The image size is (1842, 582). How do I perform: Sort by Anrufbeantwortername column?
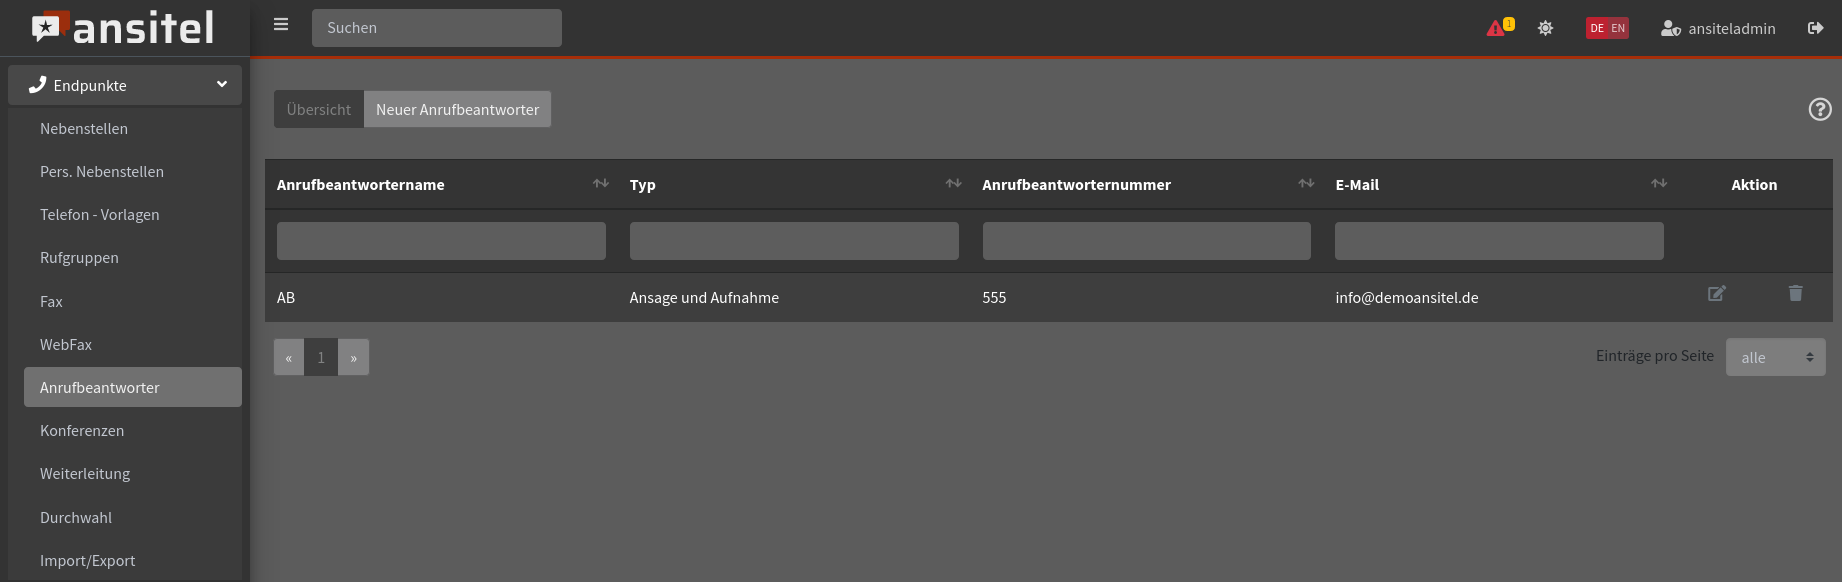click(600, 184)
